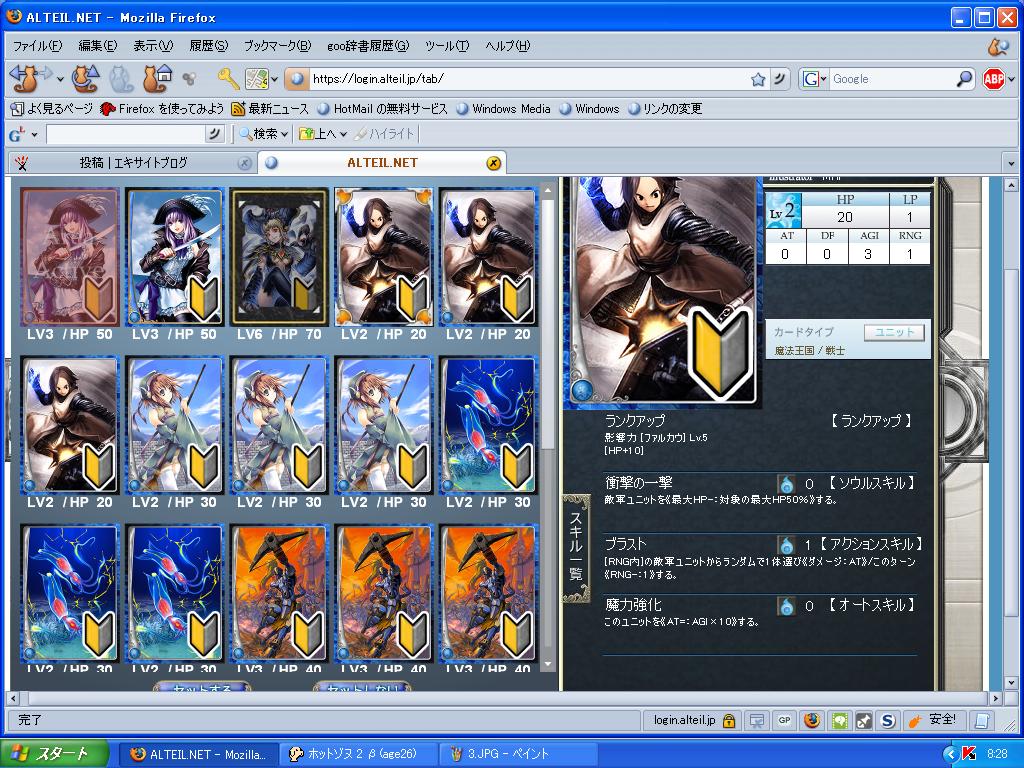Viewport: 1024px width, 768px height.
Task: Open the 履歴(S) menu
Action: pos(209,46)
